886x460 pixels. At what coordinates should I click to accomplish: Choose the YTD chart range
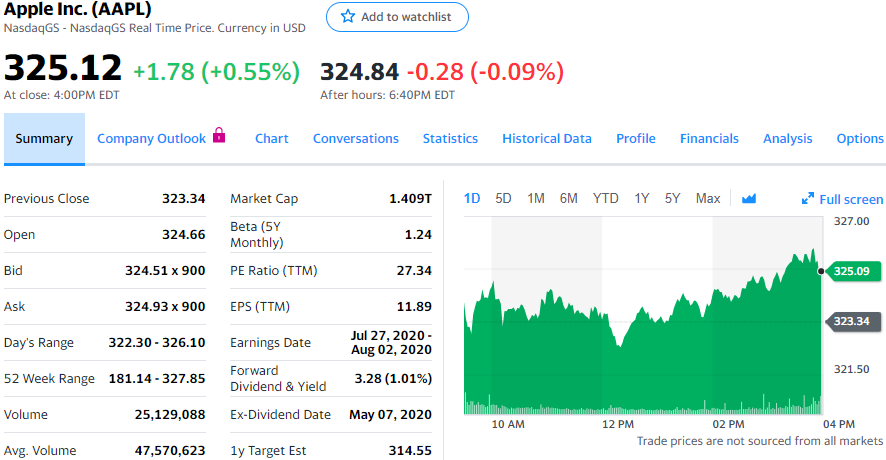click(605, 198)
